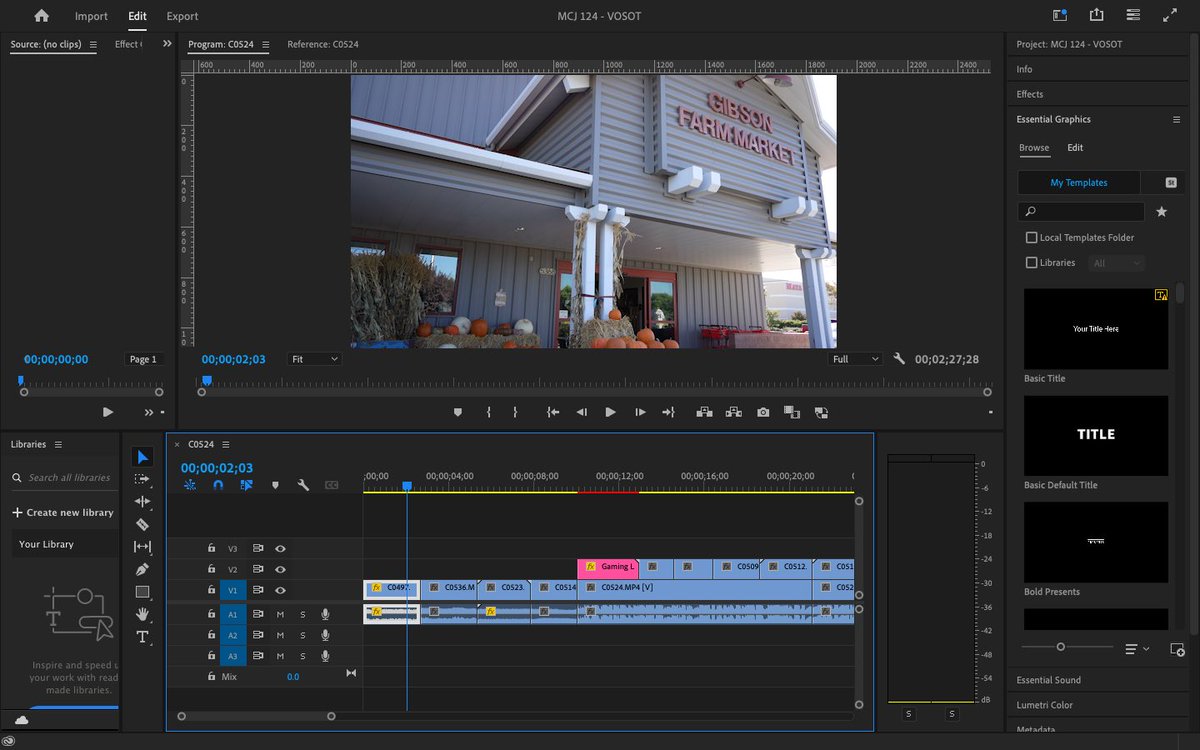Image resolution: width=1200 pixels, height=750 pixels.
Task: Select the Selection arrow tool
Action: point(142,457)
